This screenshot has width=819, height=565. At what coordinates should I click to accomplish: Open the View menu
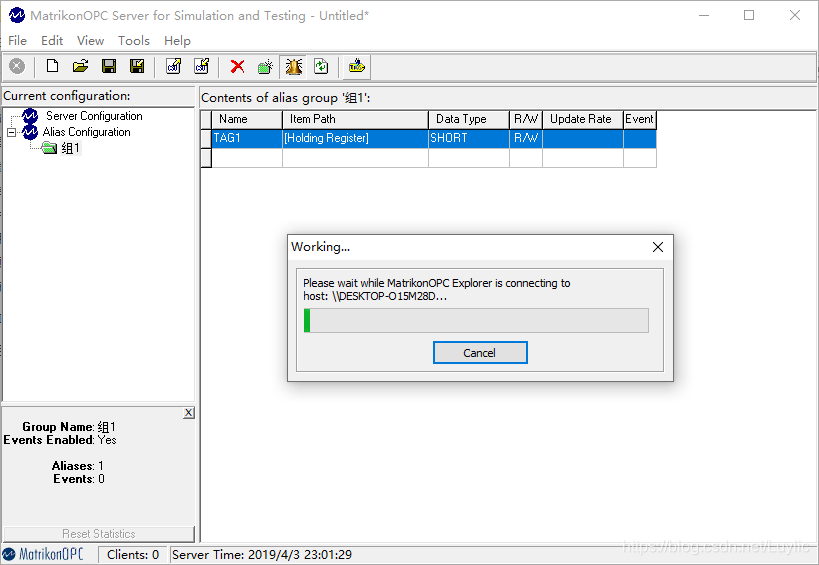pyautogui.click(x=90, y=41)
